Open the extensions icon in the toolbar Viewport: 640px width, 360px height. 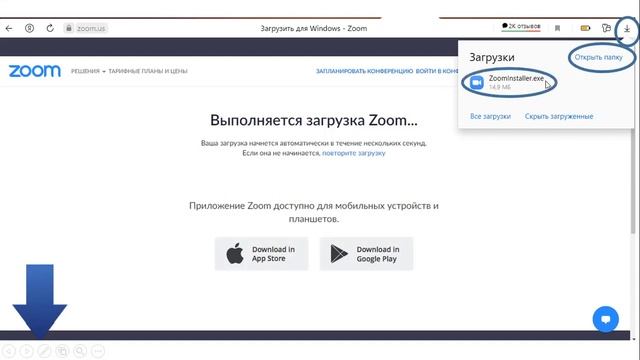tap(606, 28)
